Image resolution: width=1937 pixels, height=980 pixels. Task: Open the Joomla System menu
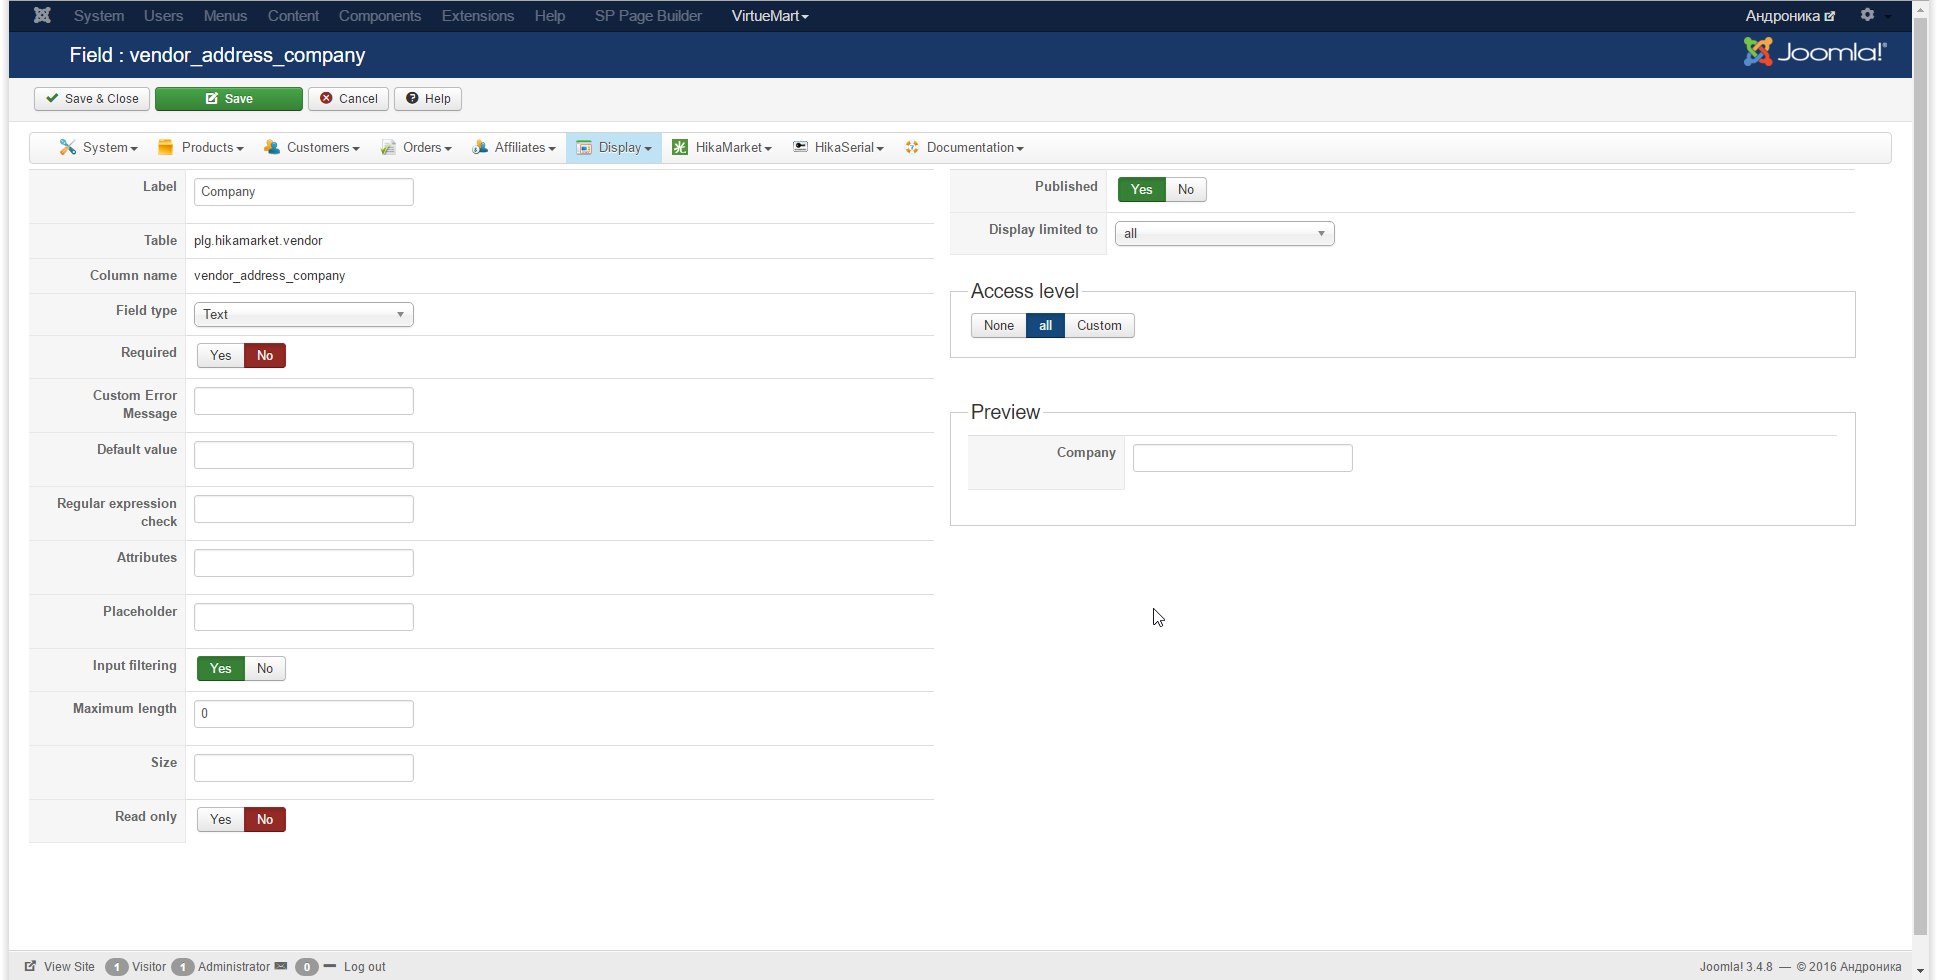pos(99,16)
